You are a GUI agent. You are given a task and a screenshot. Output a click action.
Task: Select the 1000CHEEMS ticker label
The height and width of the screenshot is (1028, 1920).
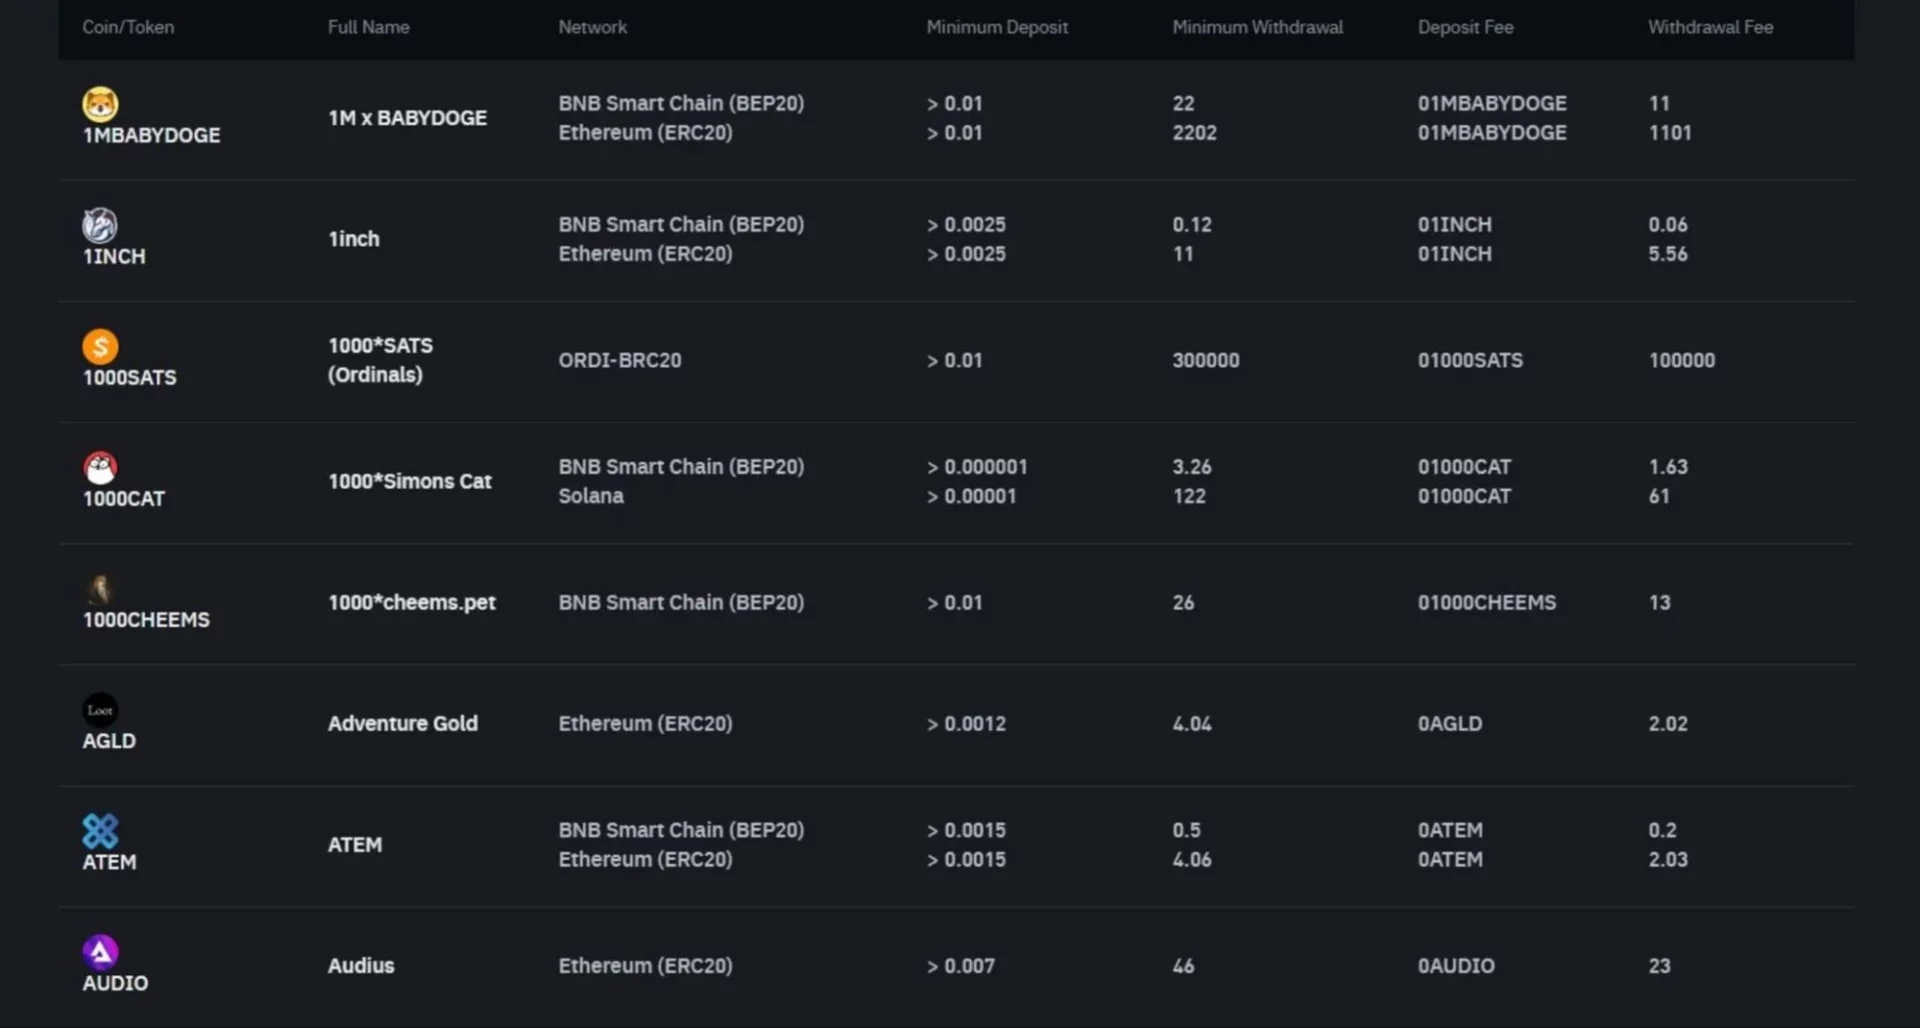point(146,619)
